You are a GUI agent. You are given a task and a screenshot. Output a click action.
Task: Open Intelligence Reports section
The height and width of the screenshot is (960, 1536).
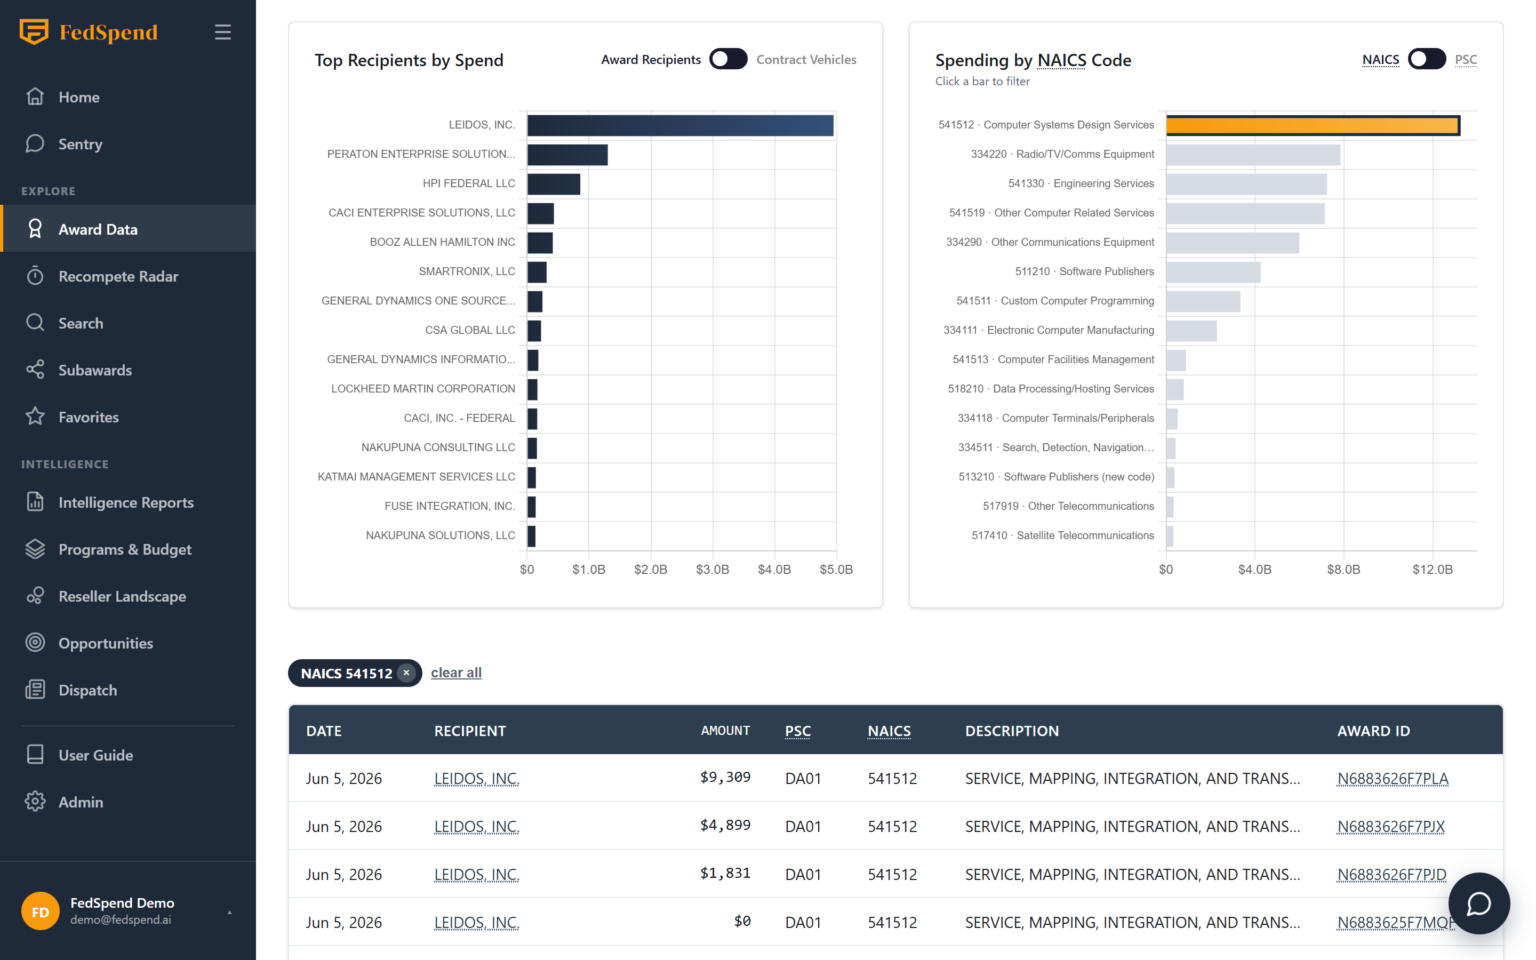click(x=128, y=502)
